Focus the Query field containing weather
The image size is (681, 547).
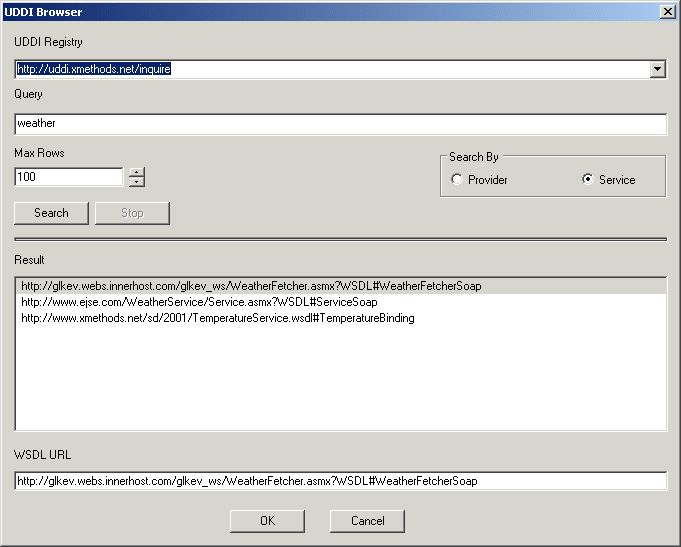click(340, 123)
